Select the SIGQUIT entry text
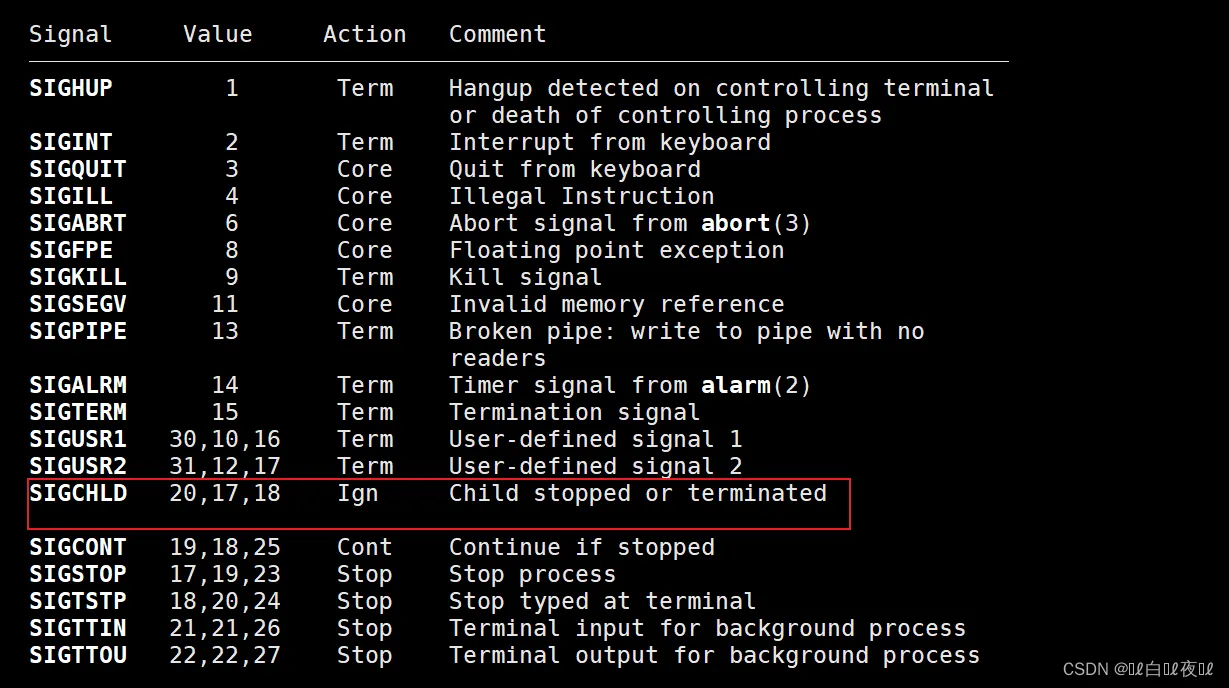1229x688 pixels. tap(78, 169)
